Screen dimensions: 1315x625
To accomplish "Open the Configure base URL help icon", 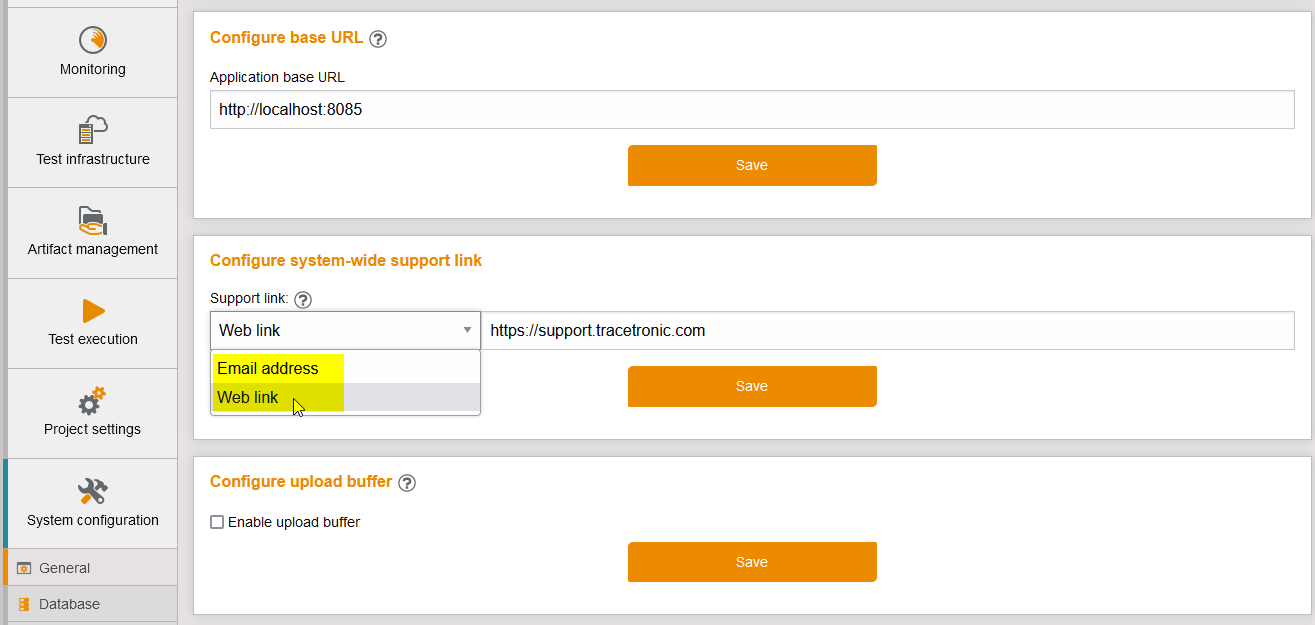I will click(x=378, y=38).
